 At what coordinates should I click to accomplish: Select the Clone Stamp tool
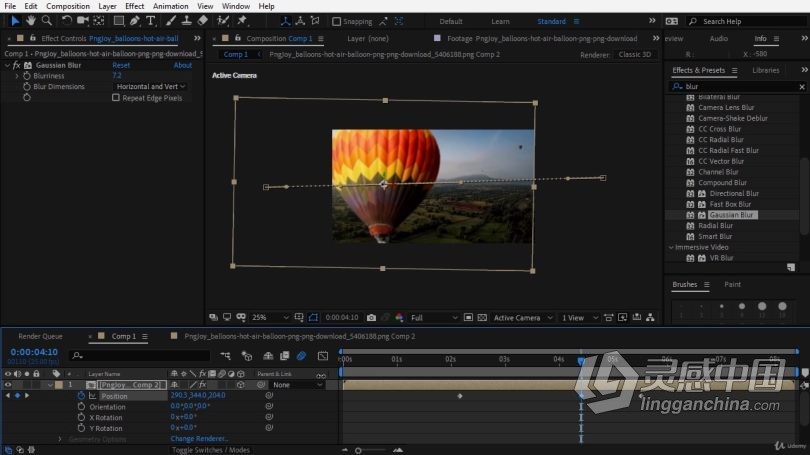(186, 21)
